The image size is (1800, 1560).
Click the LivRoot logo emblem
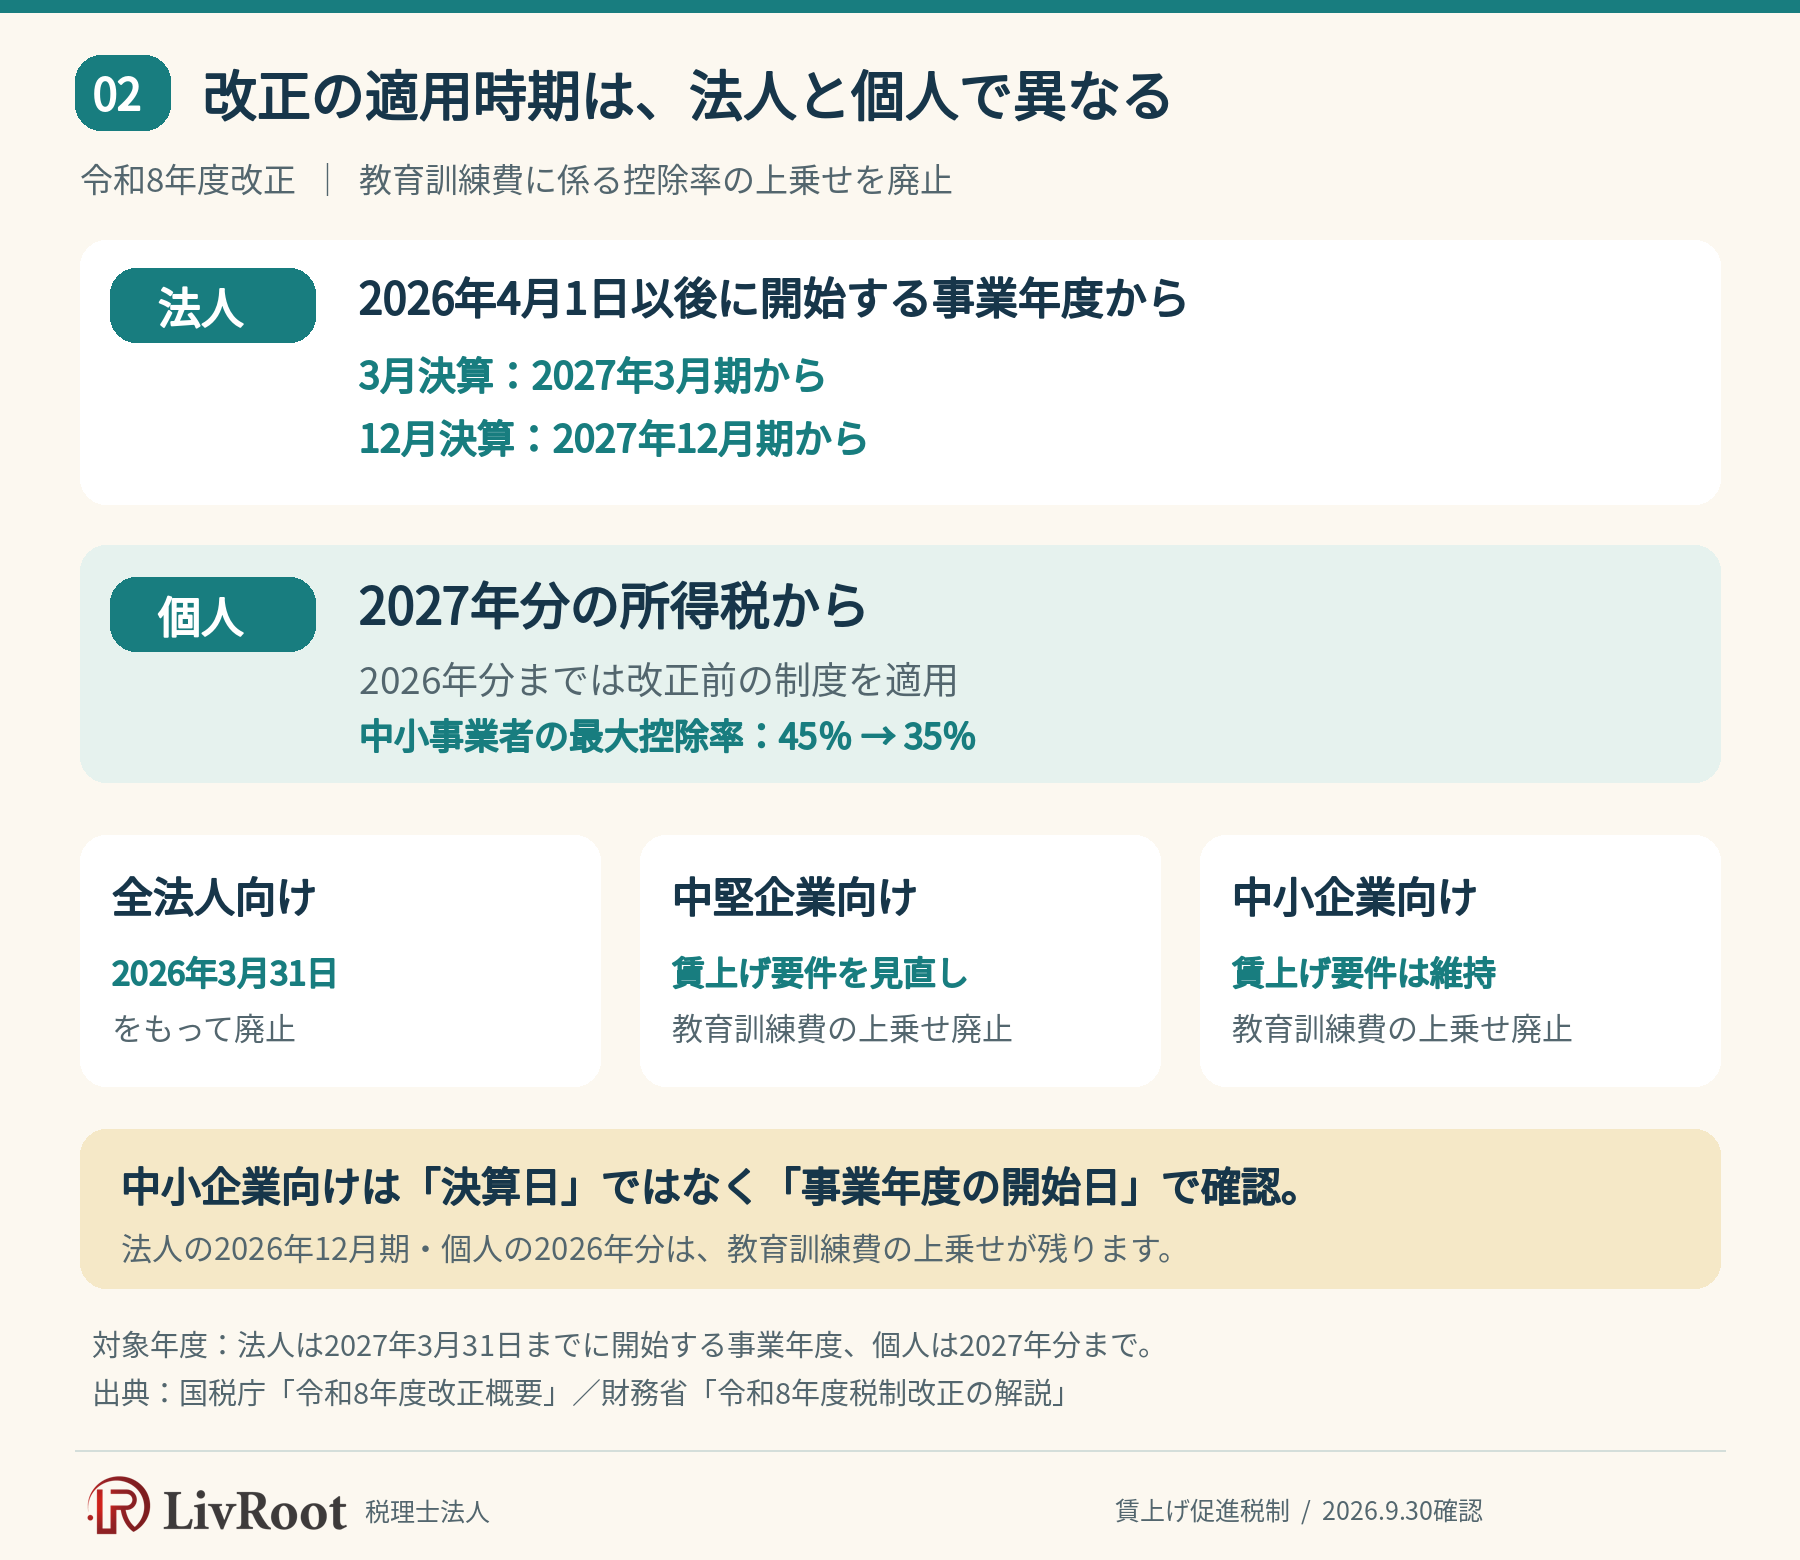click(x=119, y=1506)
